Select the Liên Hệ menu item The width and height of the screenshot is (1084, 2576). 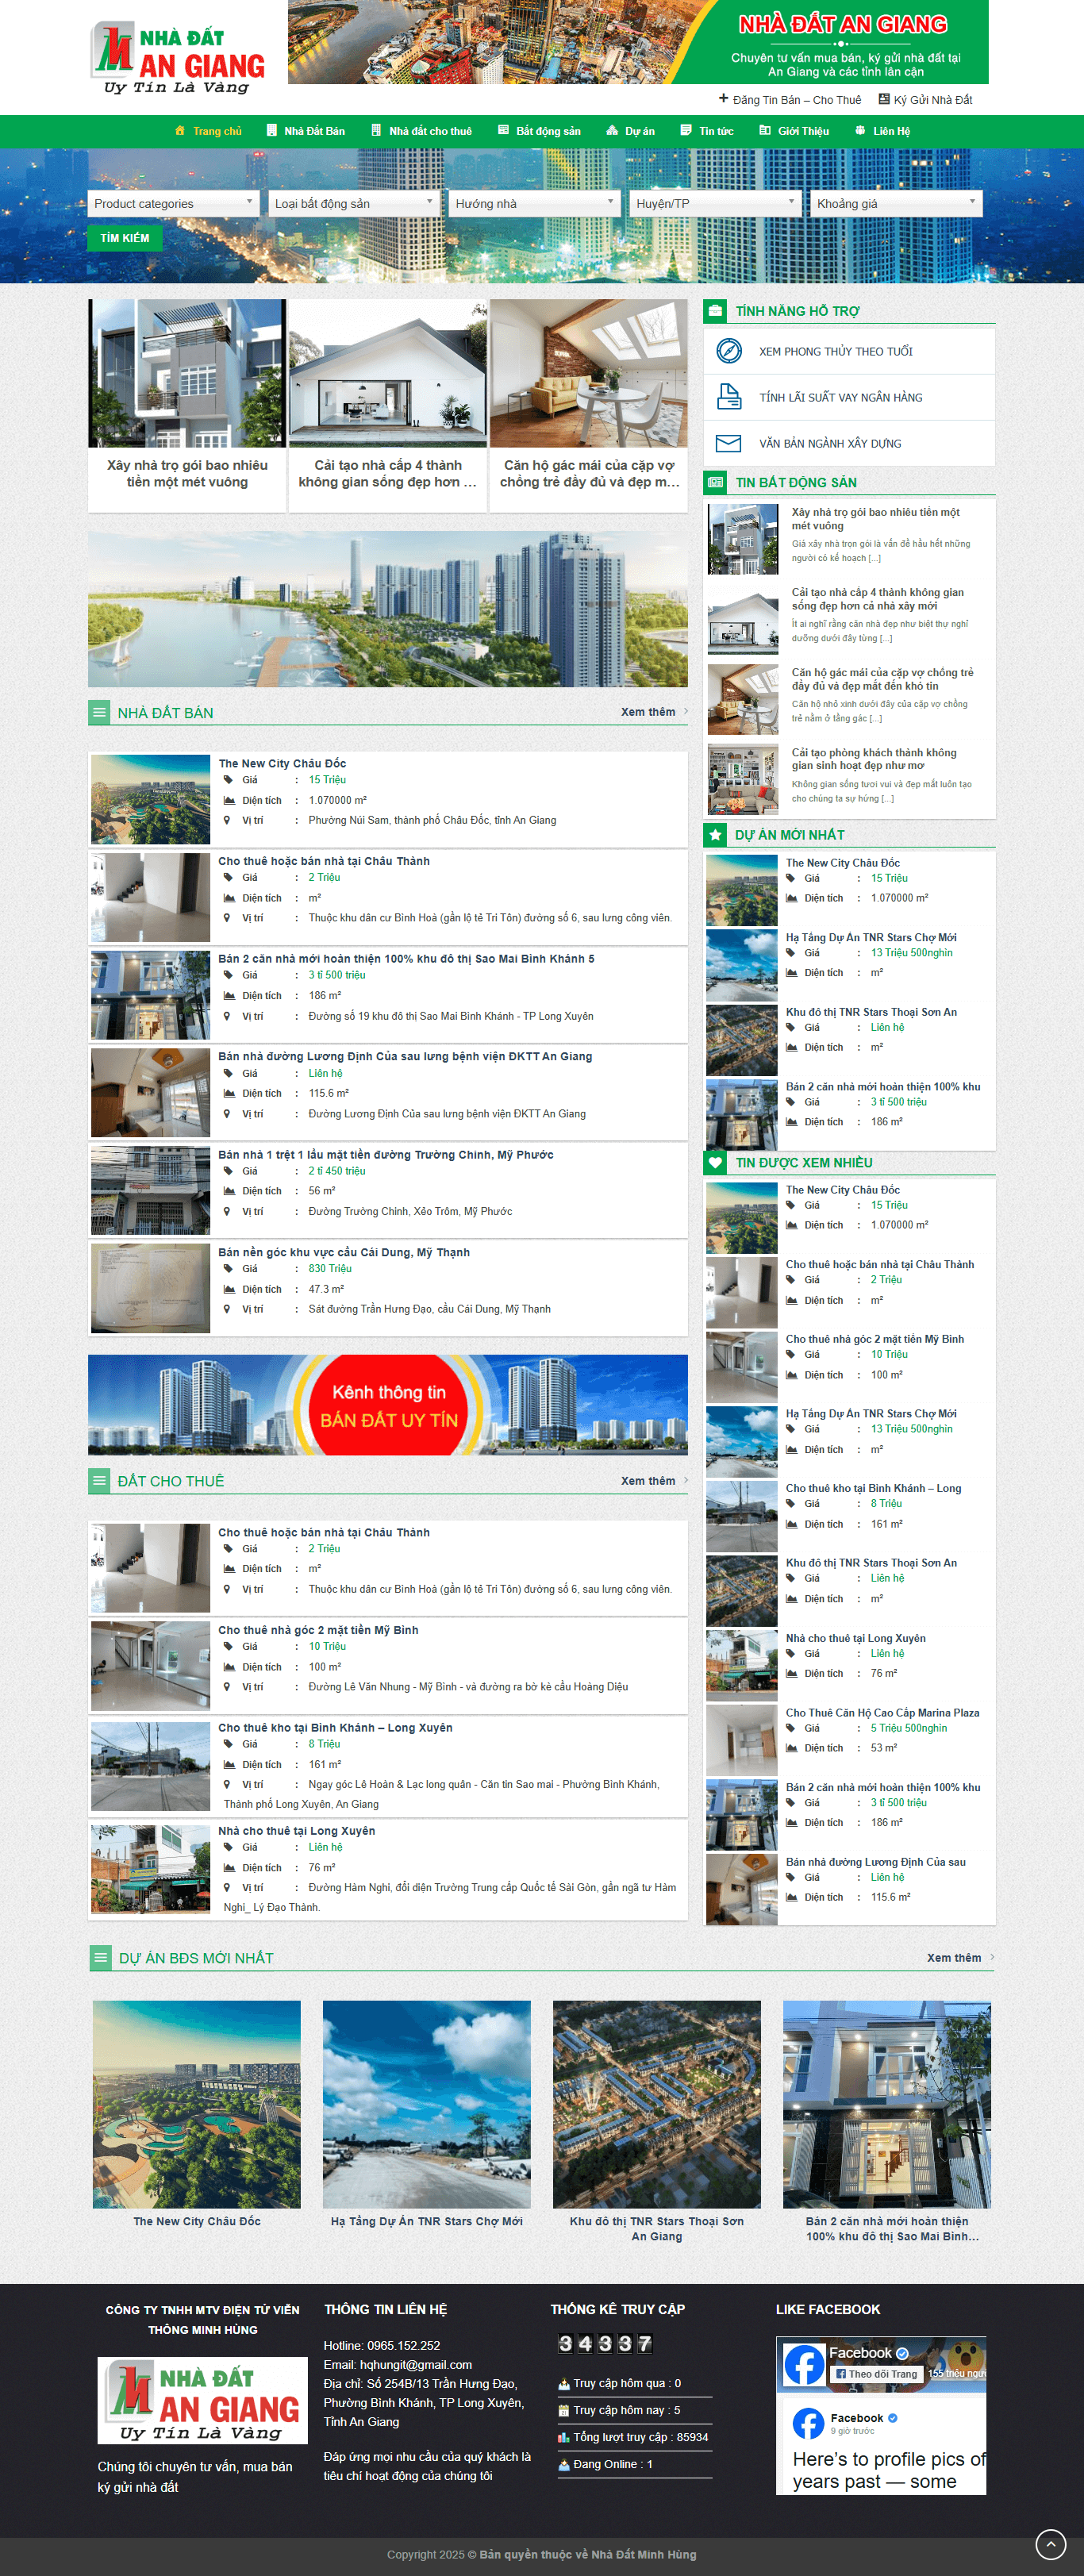pyautogui.click(x=883, y=131)
